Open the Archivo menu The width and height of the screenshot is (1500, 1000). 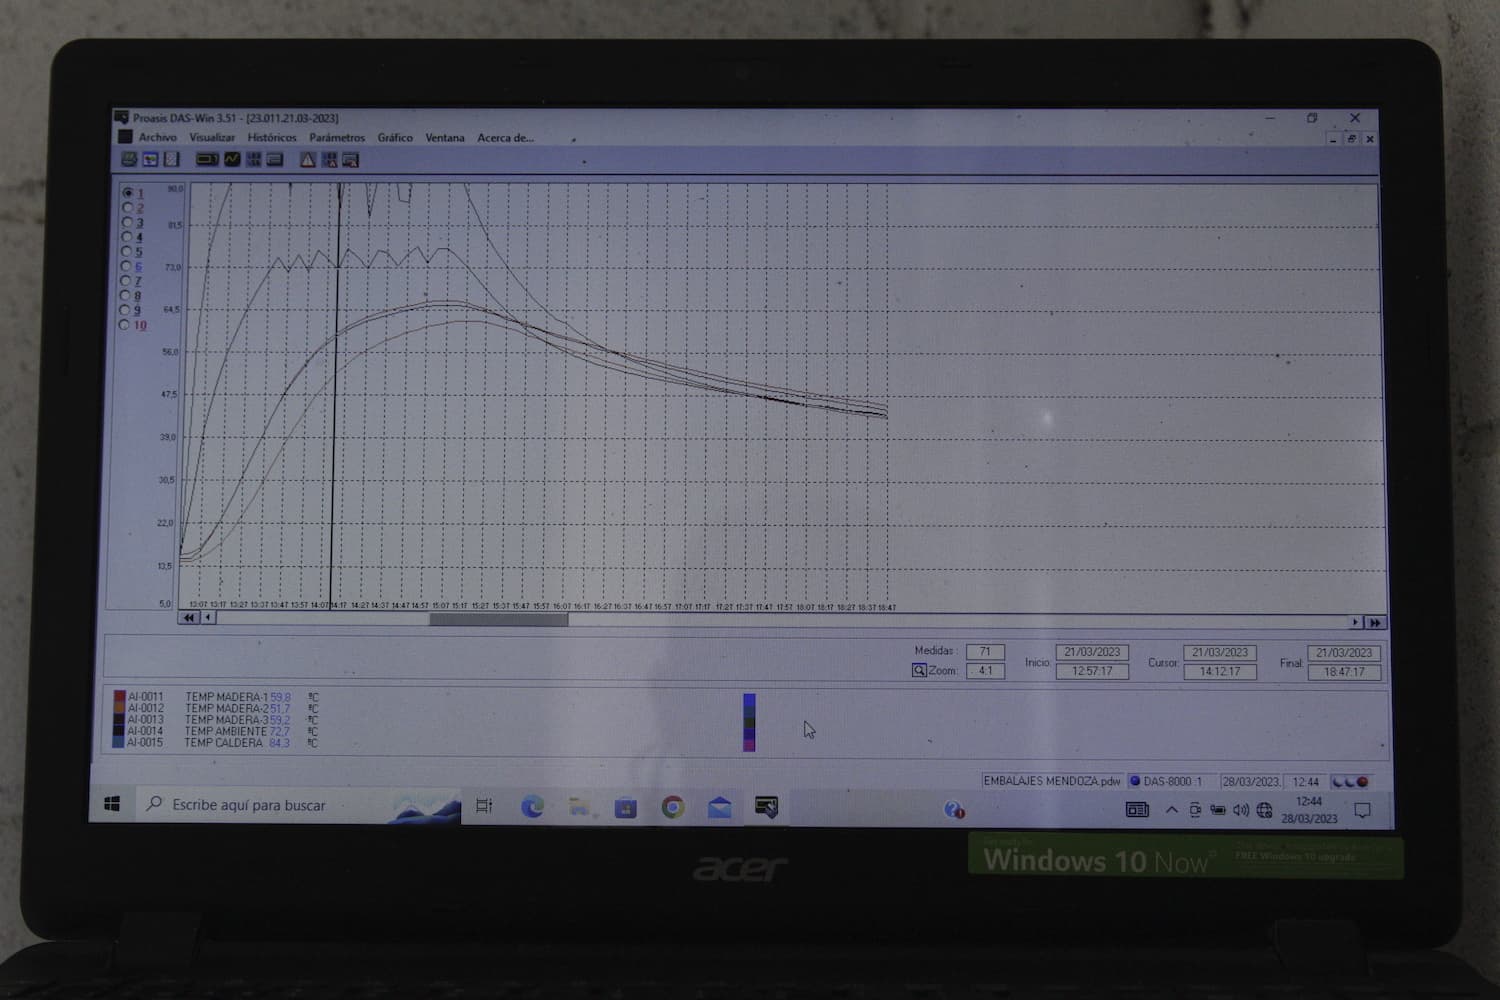pos(157,137)
